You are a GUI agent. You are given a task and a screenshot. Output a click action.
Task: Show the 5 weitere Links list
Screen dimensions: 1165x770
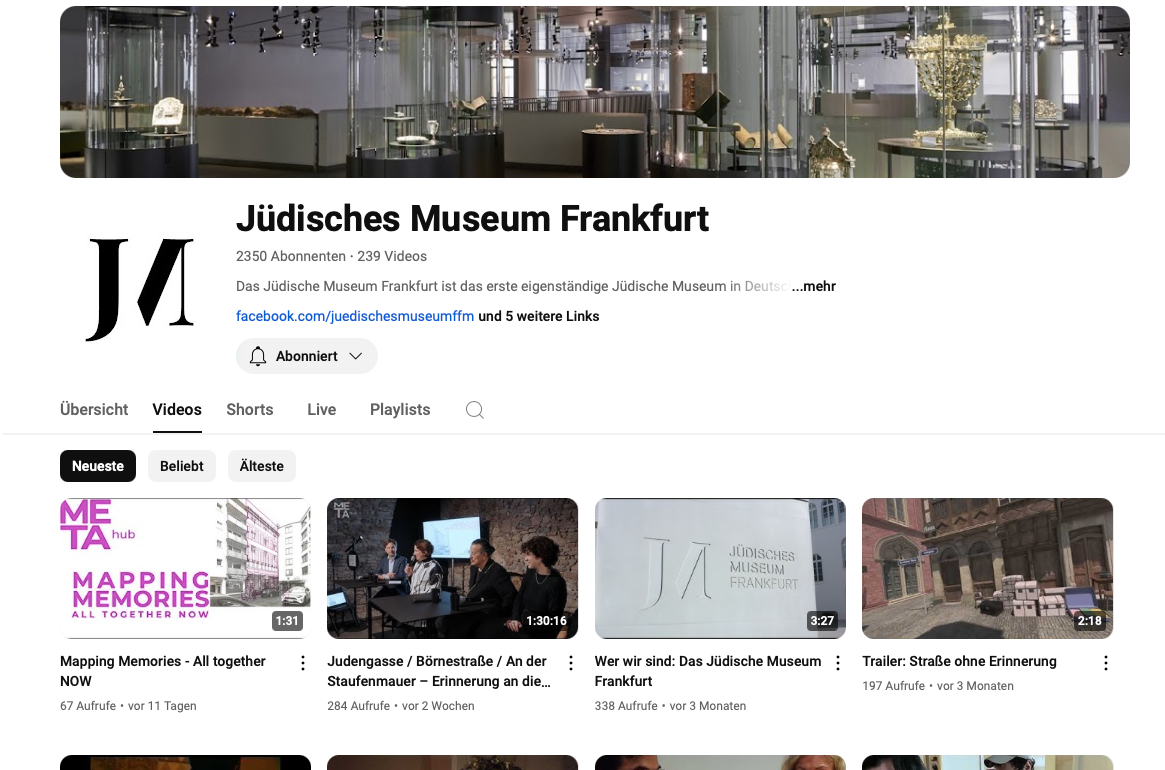[x=539, y=316]
